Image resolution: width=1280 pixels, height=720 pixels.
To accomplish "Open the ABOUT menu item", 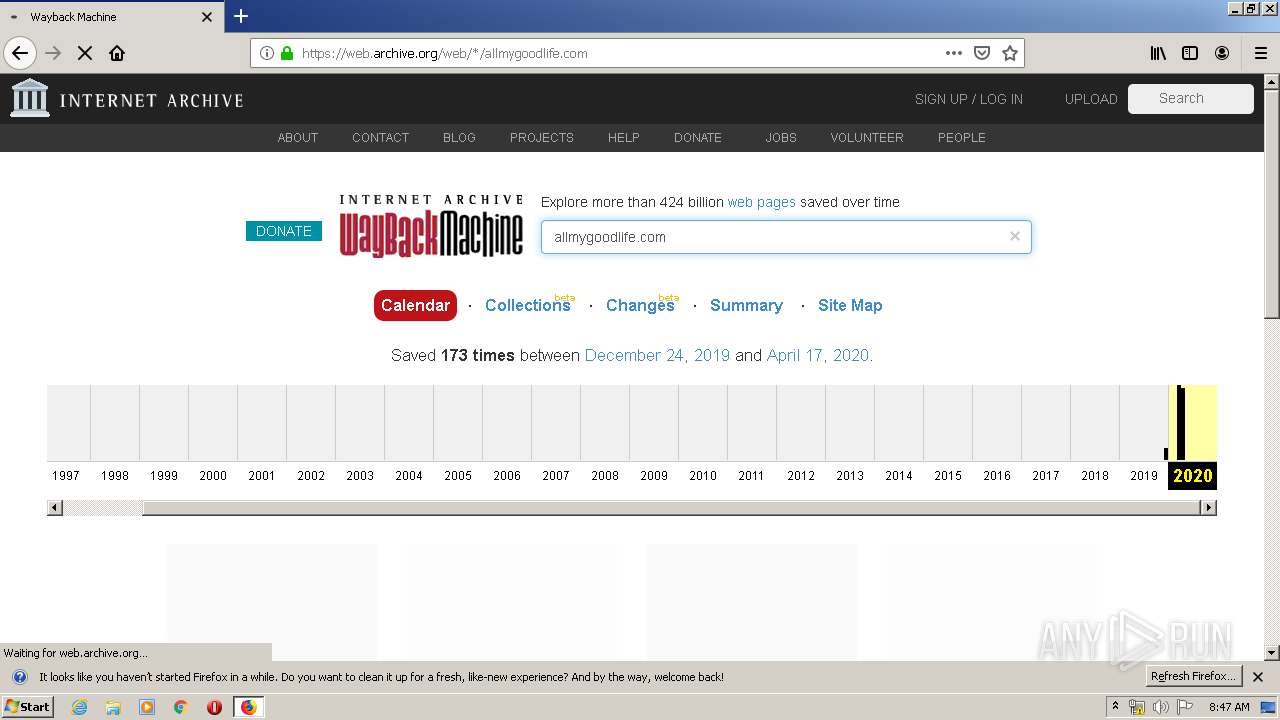I will click(x=298, y=138).
